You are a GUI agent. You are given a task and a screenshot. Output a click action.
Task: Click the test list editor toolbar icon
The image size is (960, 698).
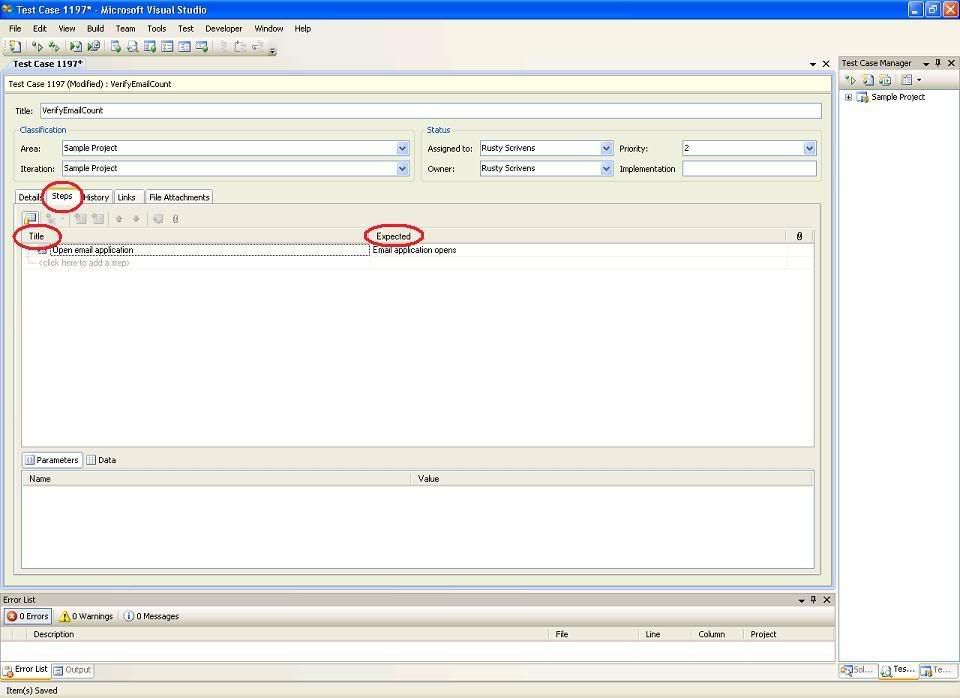(x=150, y=47)
